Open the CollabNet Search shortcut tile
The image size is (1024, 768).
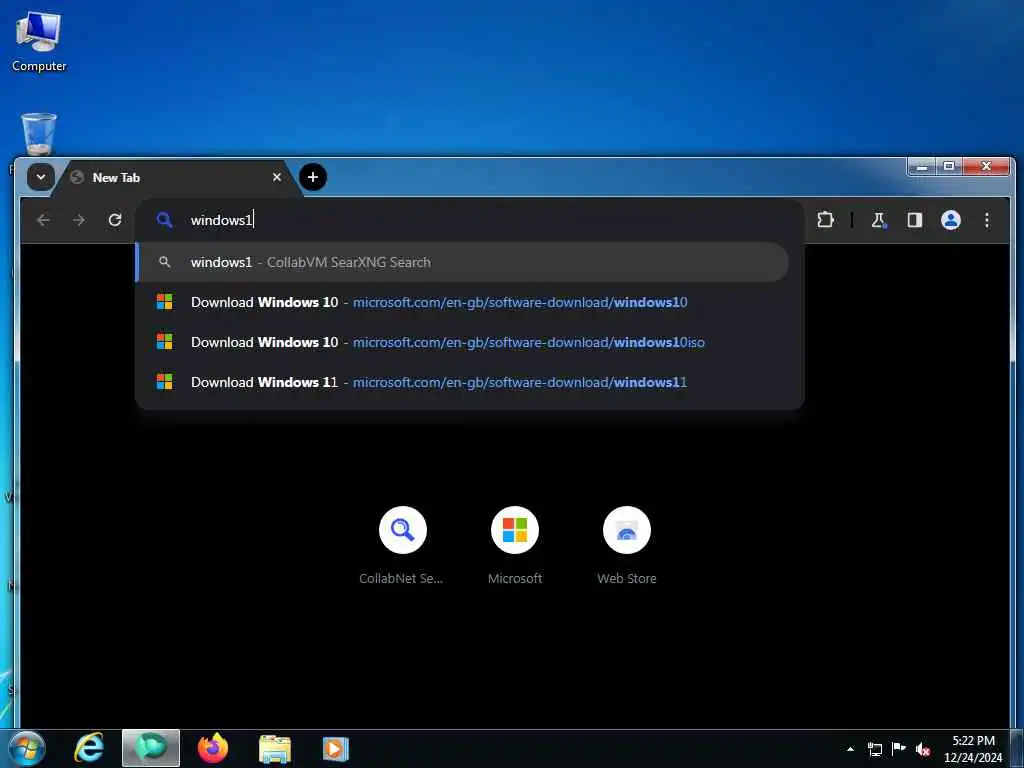pyautogui.click(x=402, y=545)
